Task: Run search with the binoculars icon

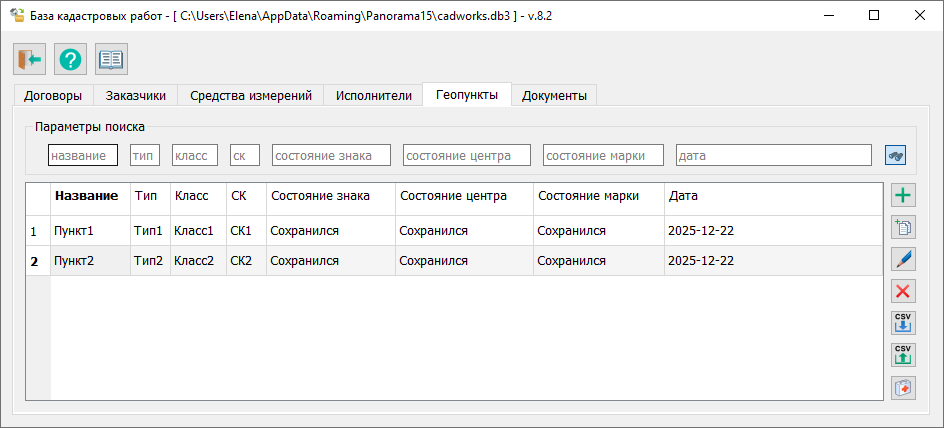Action: 895,155
